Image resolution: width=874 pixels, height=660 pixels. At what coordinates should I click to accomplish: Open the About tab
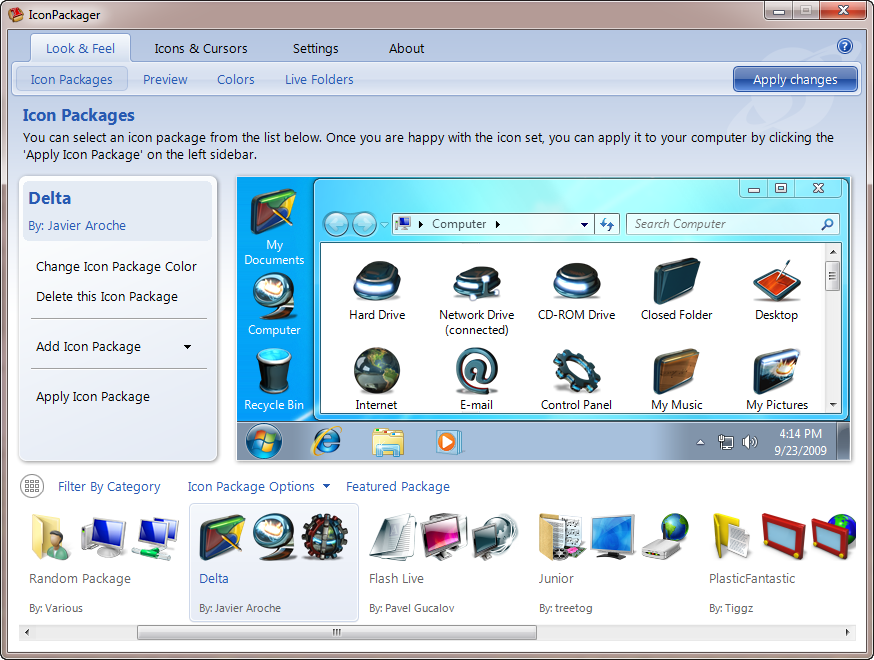click(x=406, y=48)
